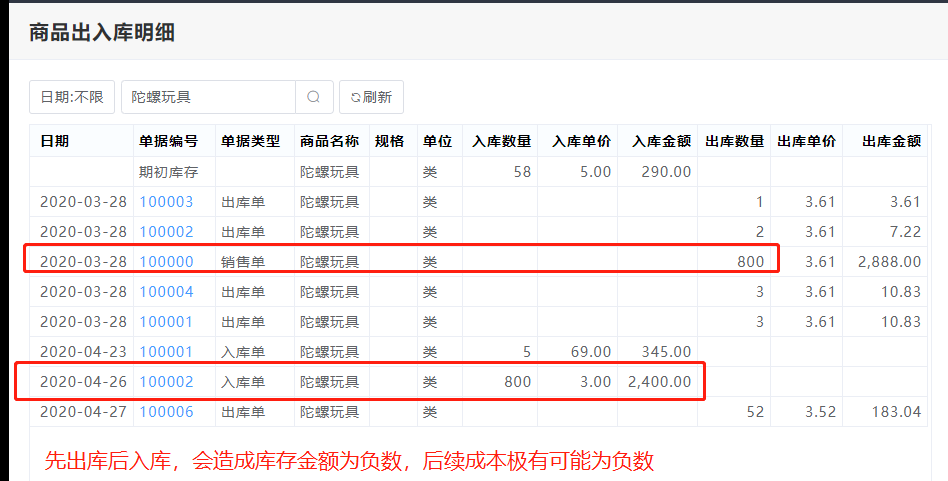Viewport: 948px width, 481px height.
Task: Click the 入库金额 column header
Action: tap(661, 141)
